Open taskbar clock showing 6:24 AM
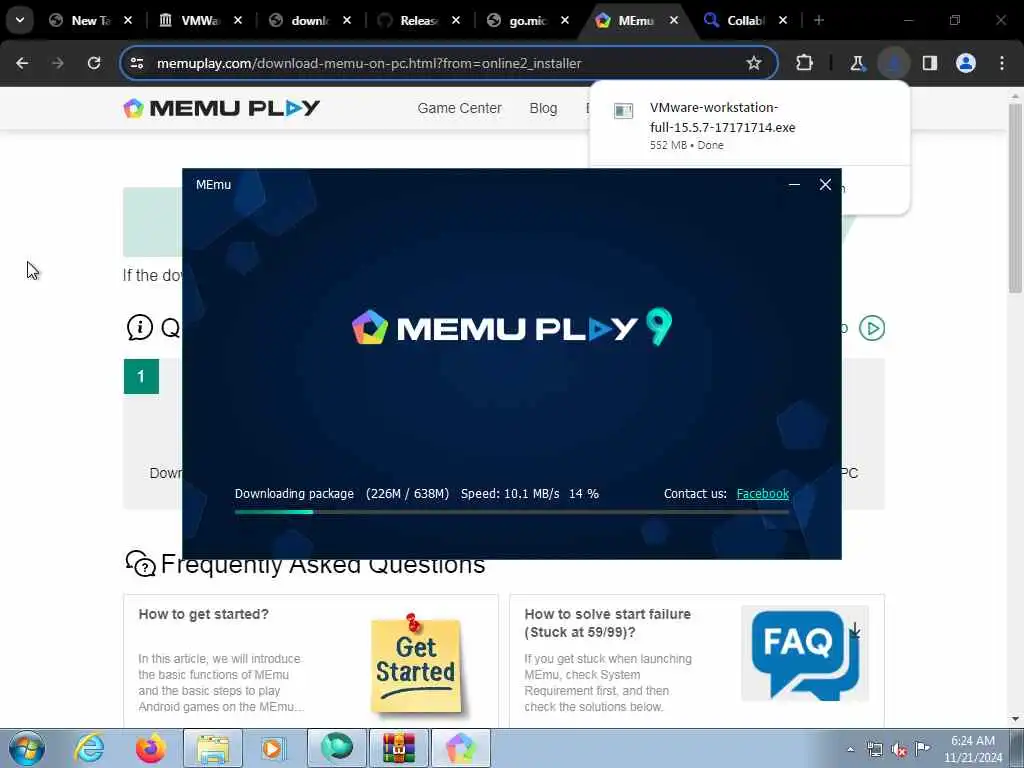The height and width of the screenshot is (768, 1024). (x=972, y=749)
